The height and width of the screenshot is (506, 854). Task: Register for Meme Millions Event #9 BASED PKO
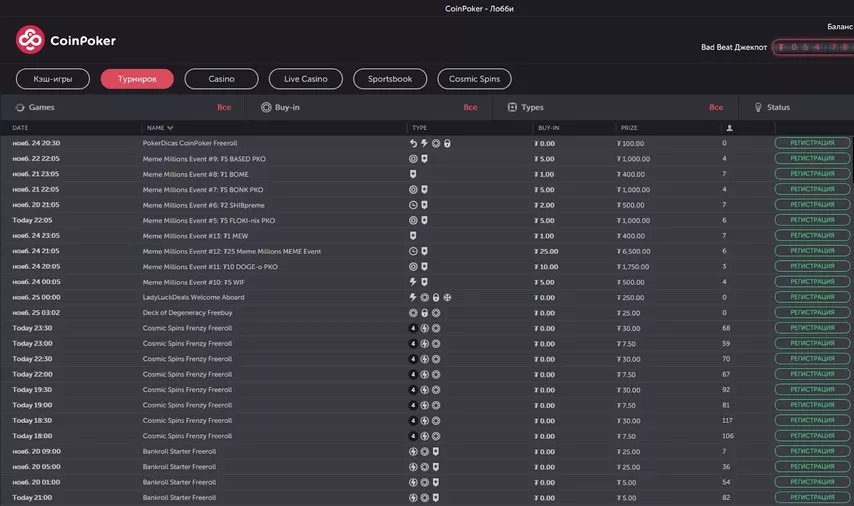(812, 158)
